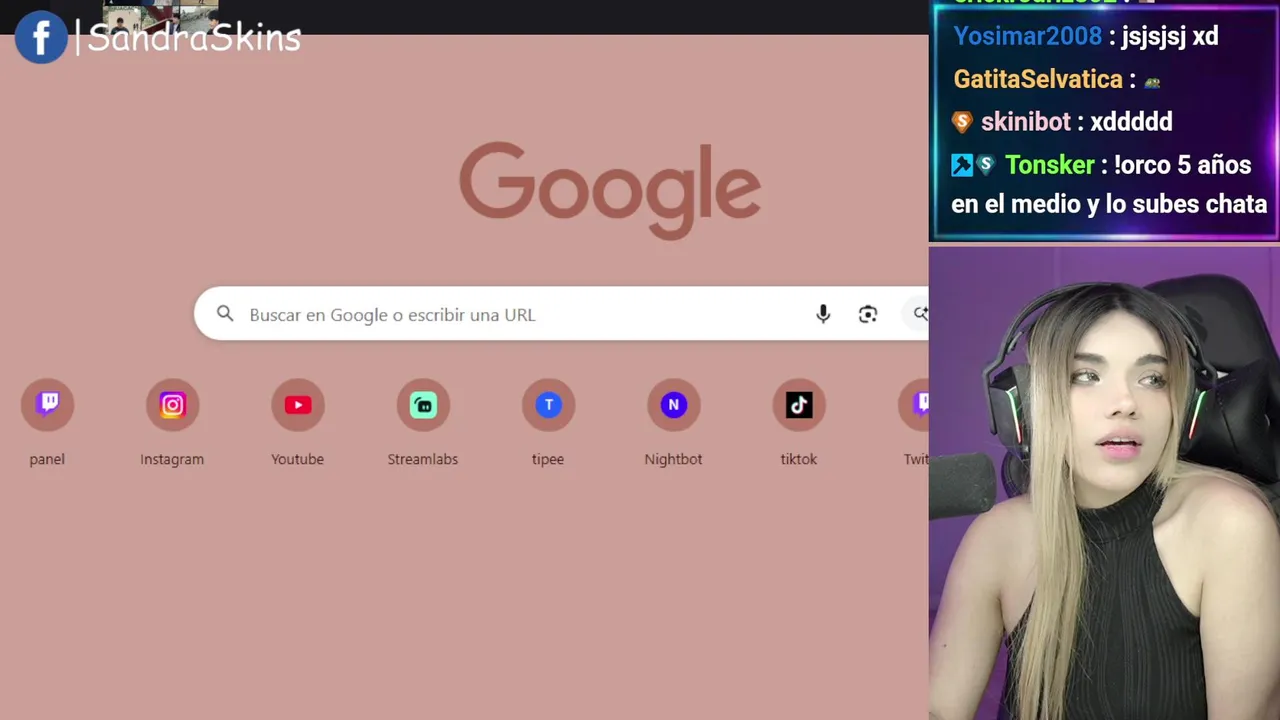Viewport: 1280px width, 720px height.
Task: Click the Facebook logo in overlay
Action: pos(41,38)
